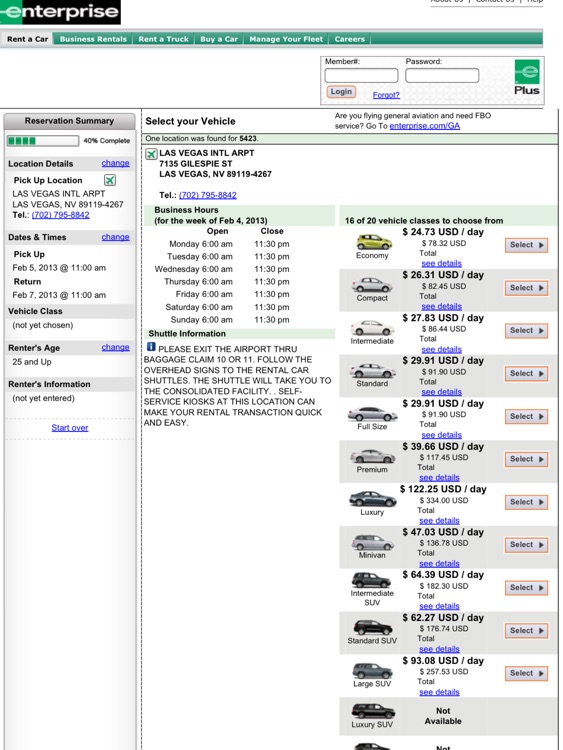
Task: Change the Dates & Times
Action: [115, 237]
